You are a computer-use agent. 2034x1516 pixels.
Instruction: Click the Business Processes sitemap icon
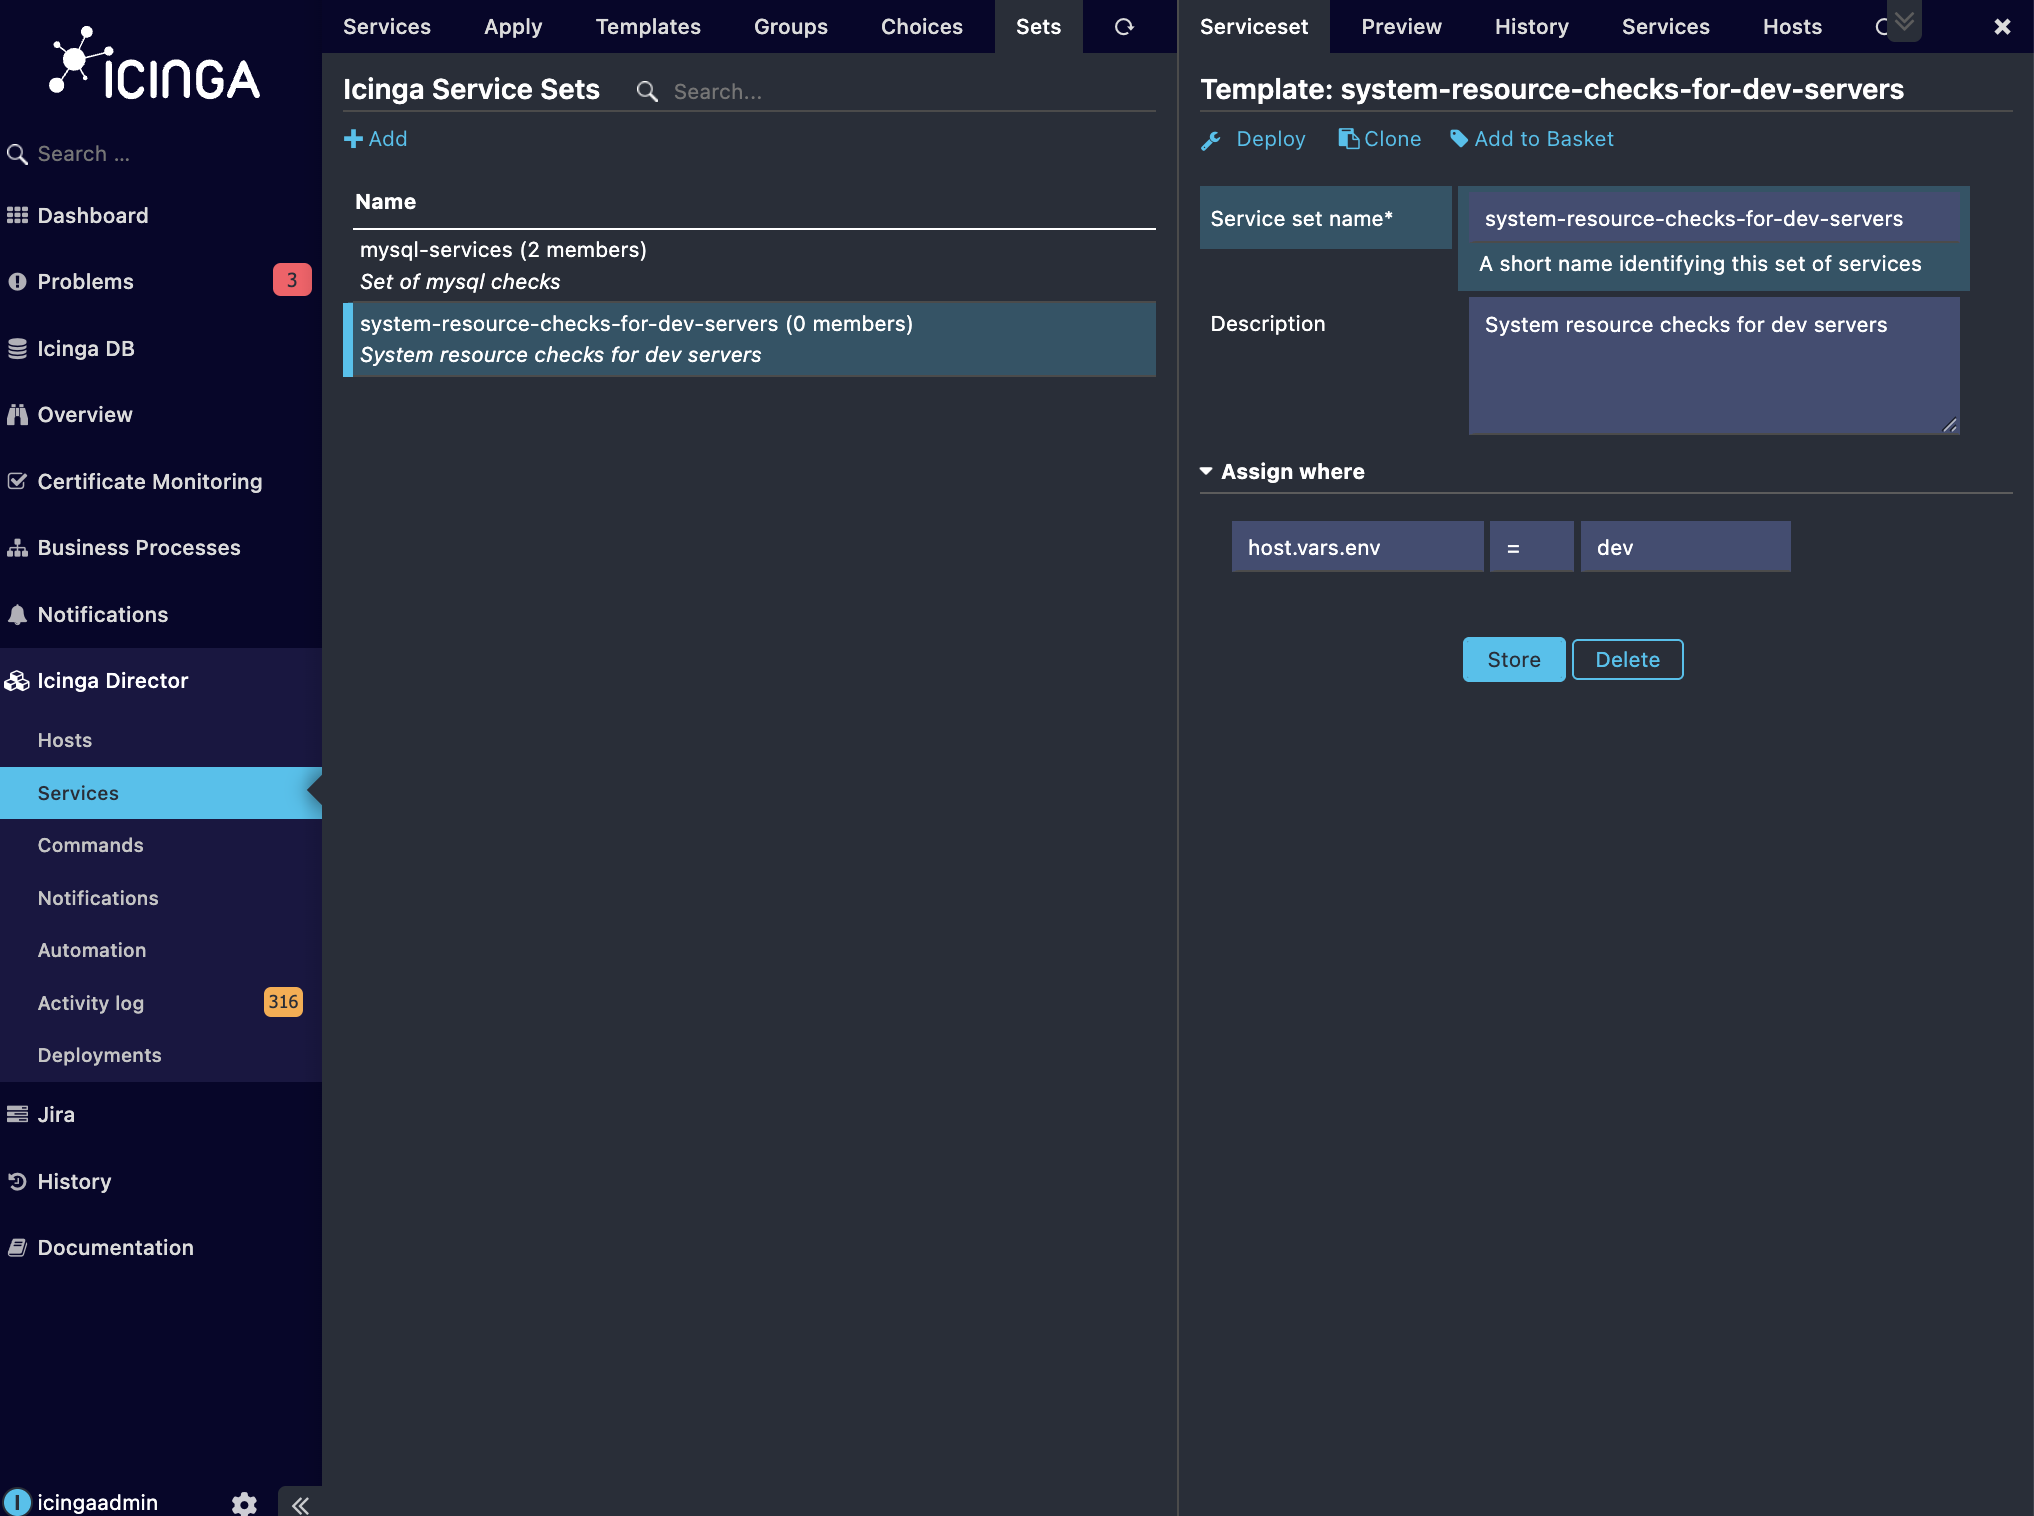point(17,548)
